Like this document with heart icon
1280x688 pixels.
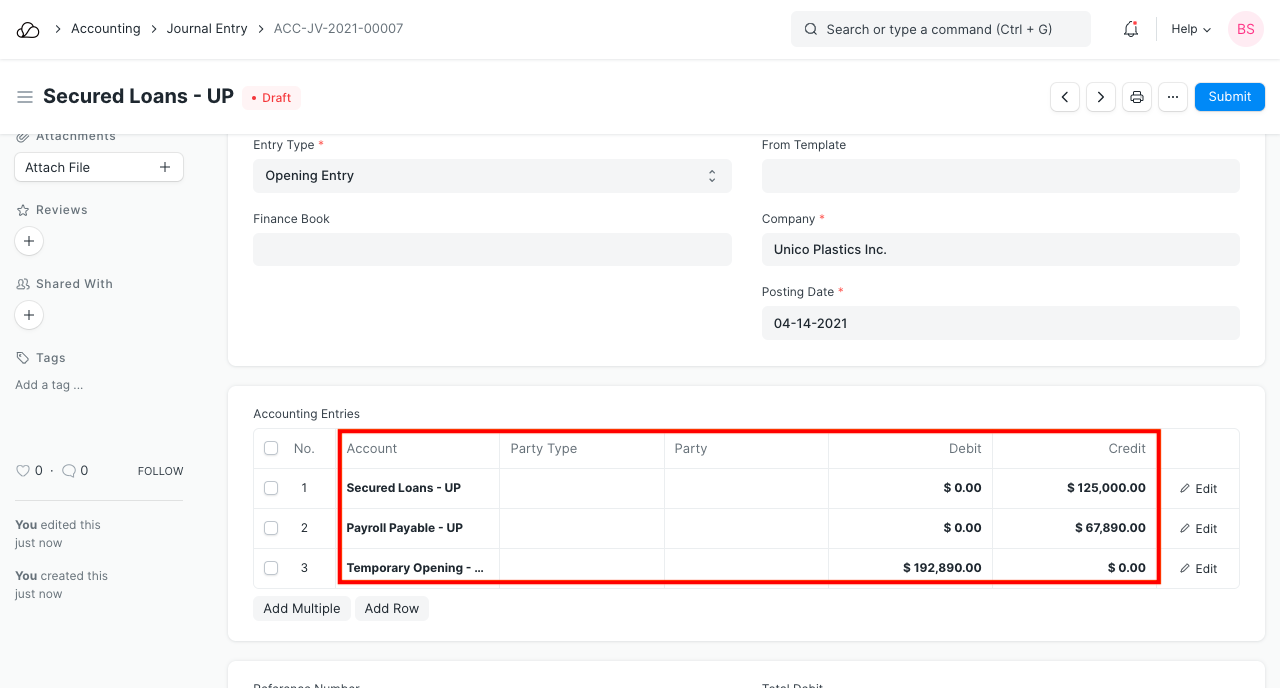coord(23,471)
